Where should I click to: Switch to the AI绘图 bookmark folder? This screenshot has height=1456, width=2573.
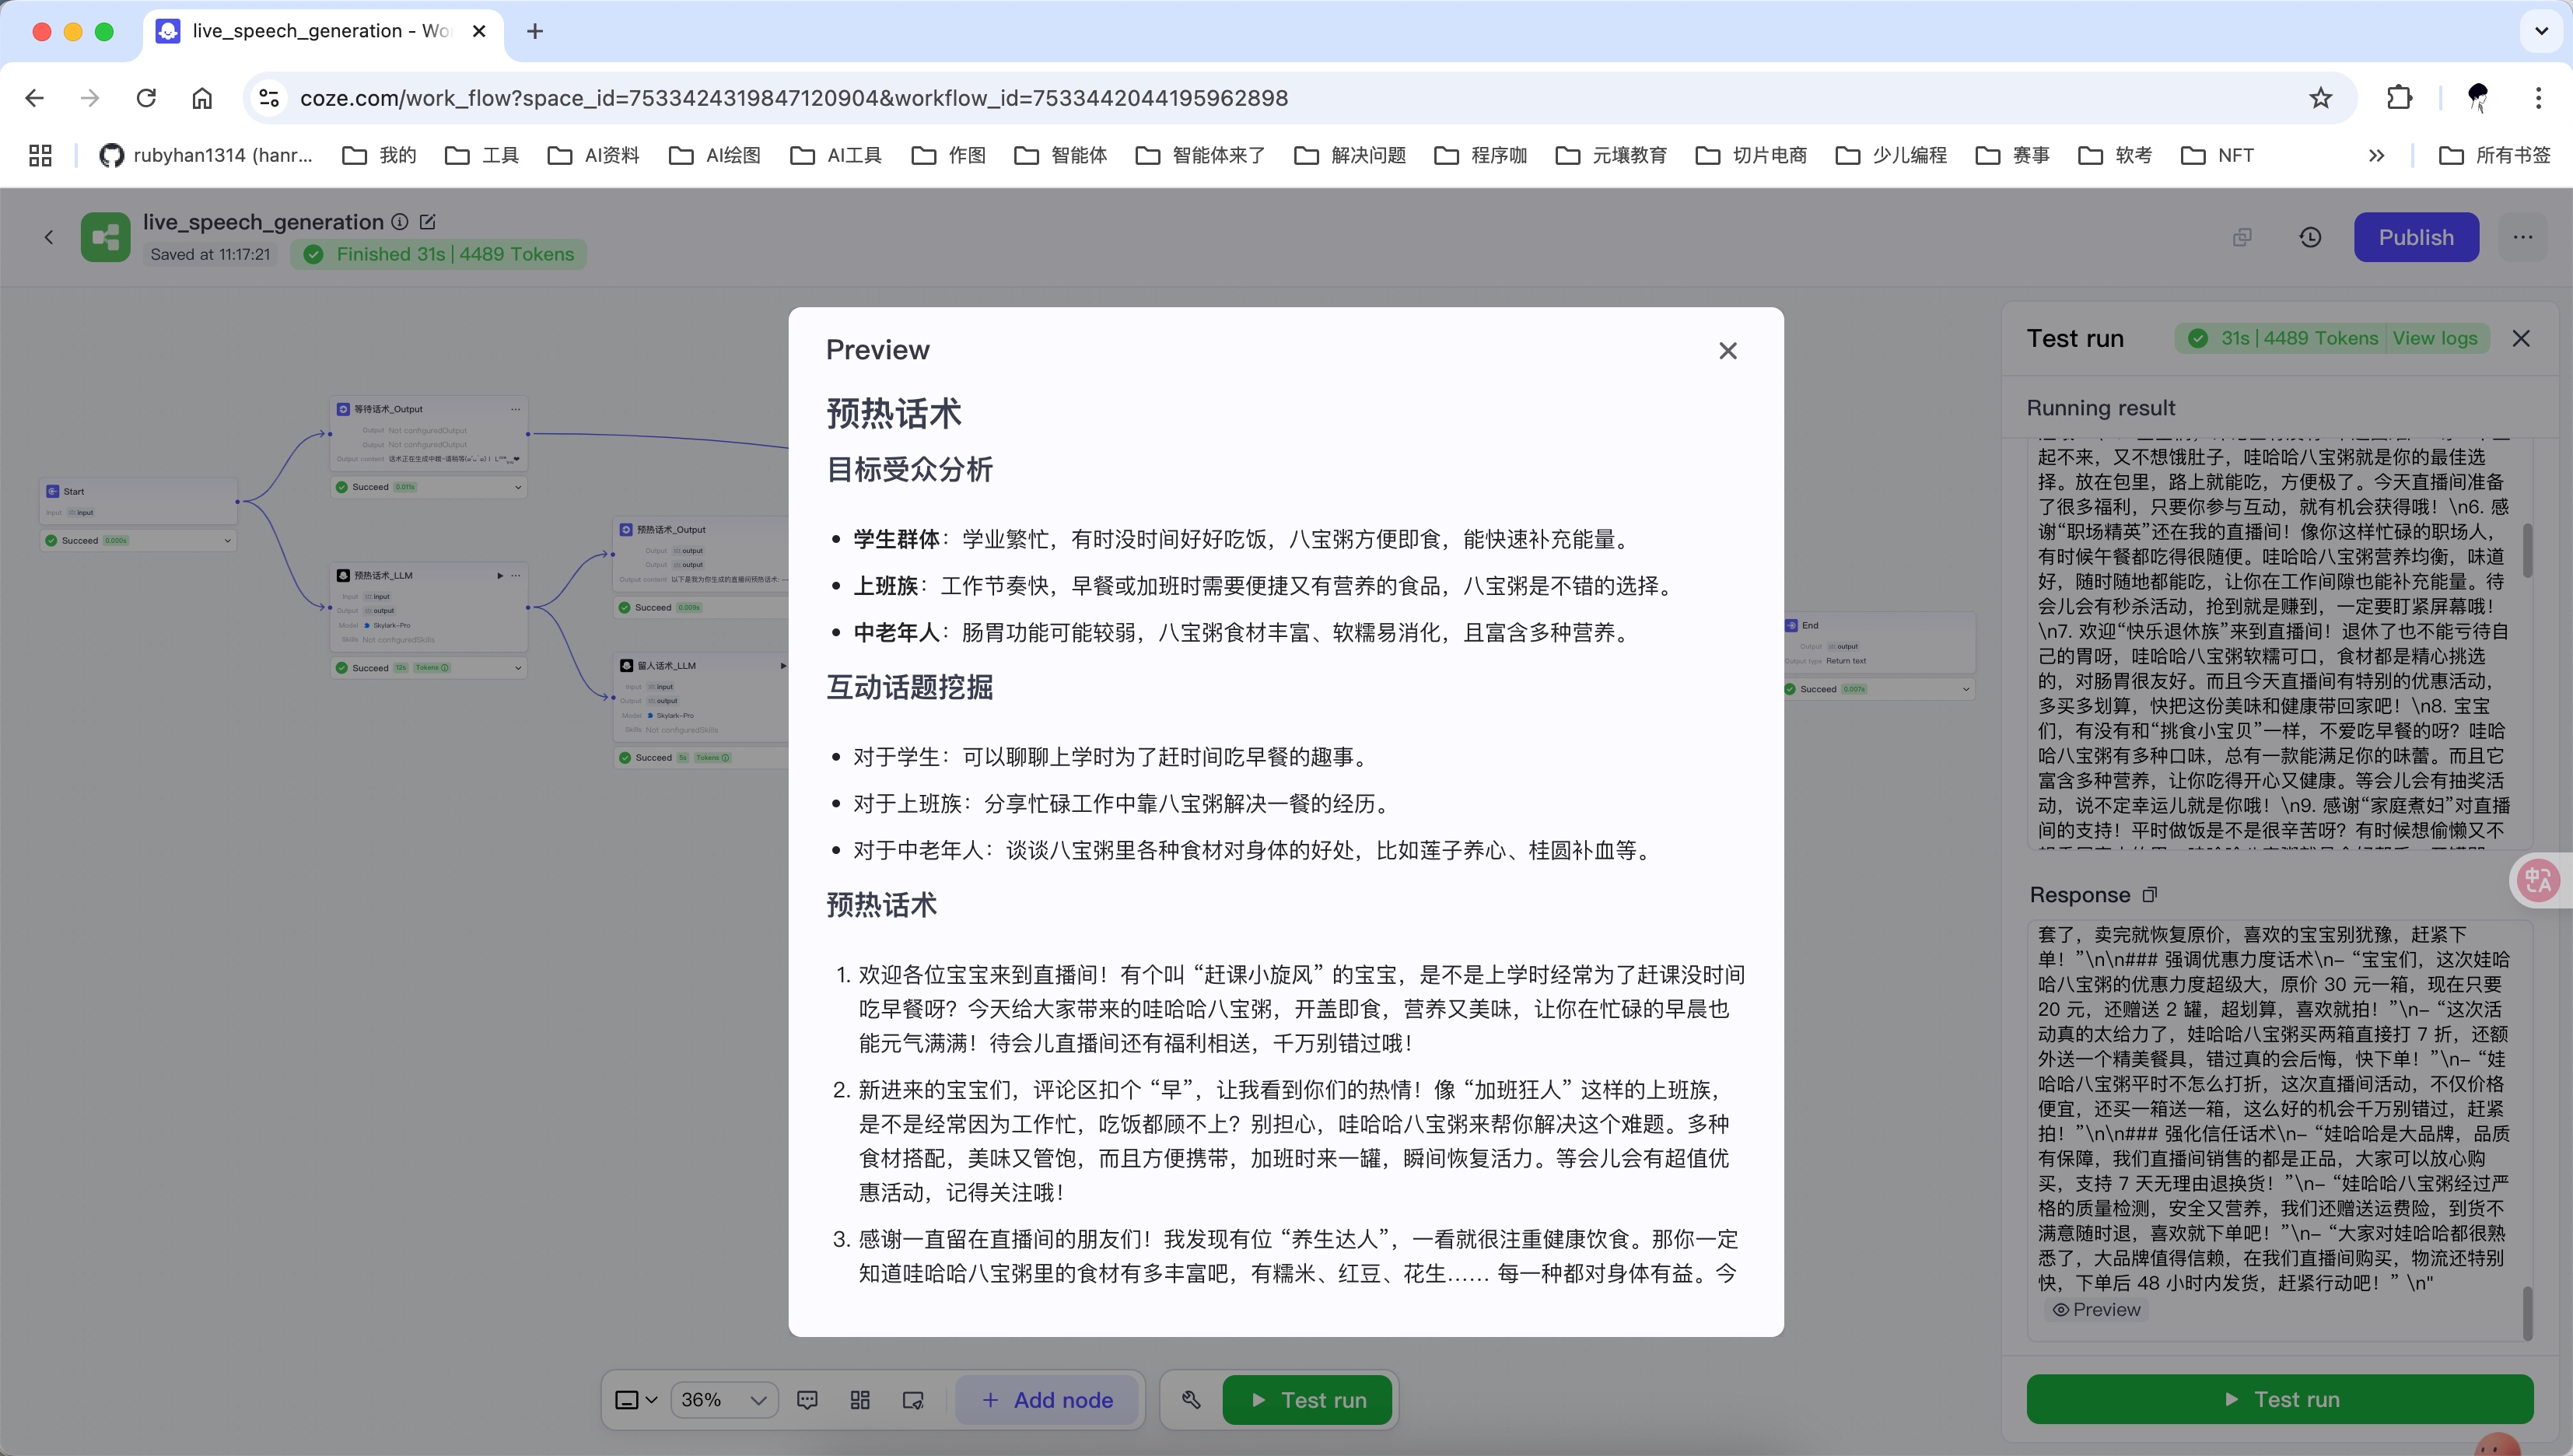731,155
